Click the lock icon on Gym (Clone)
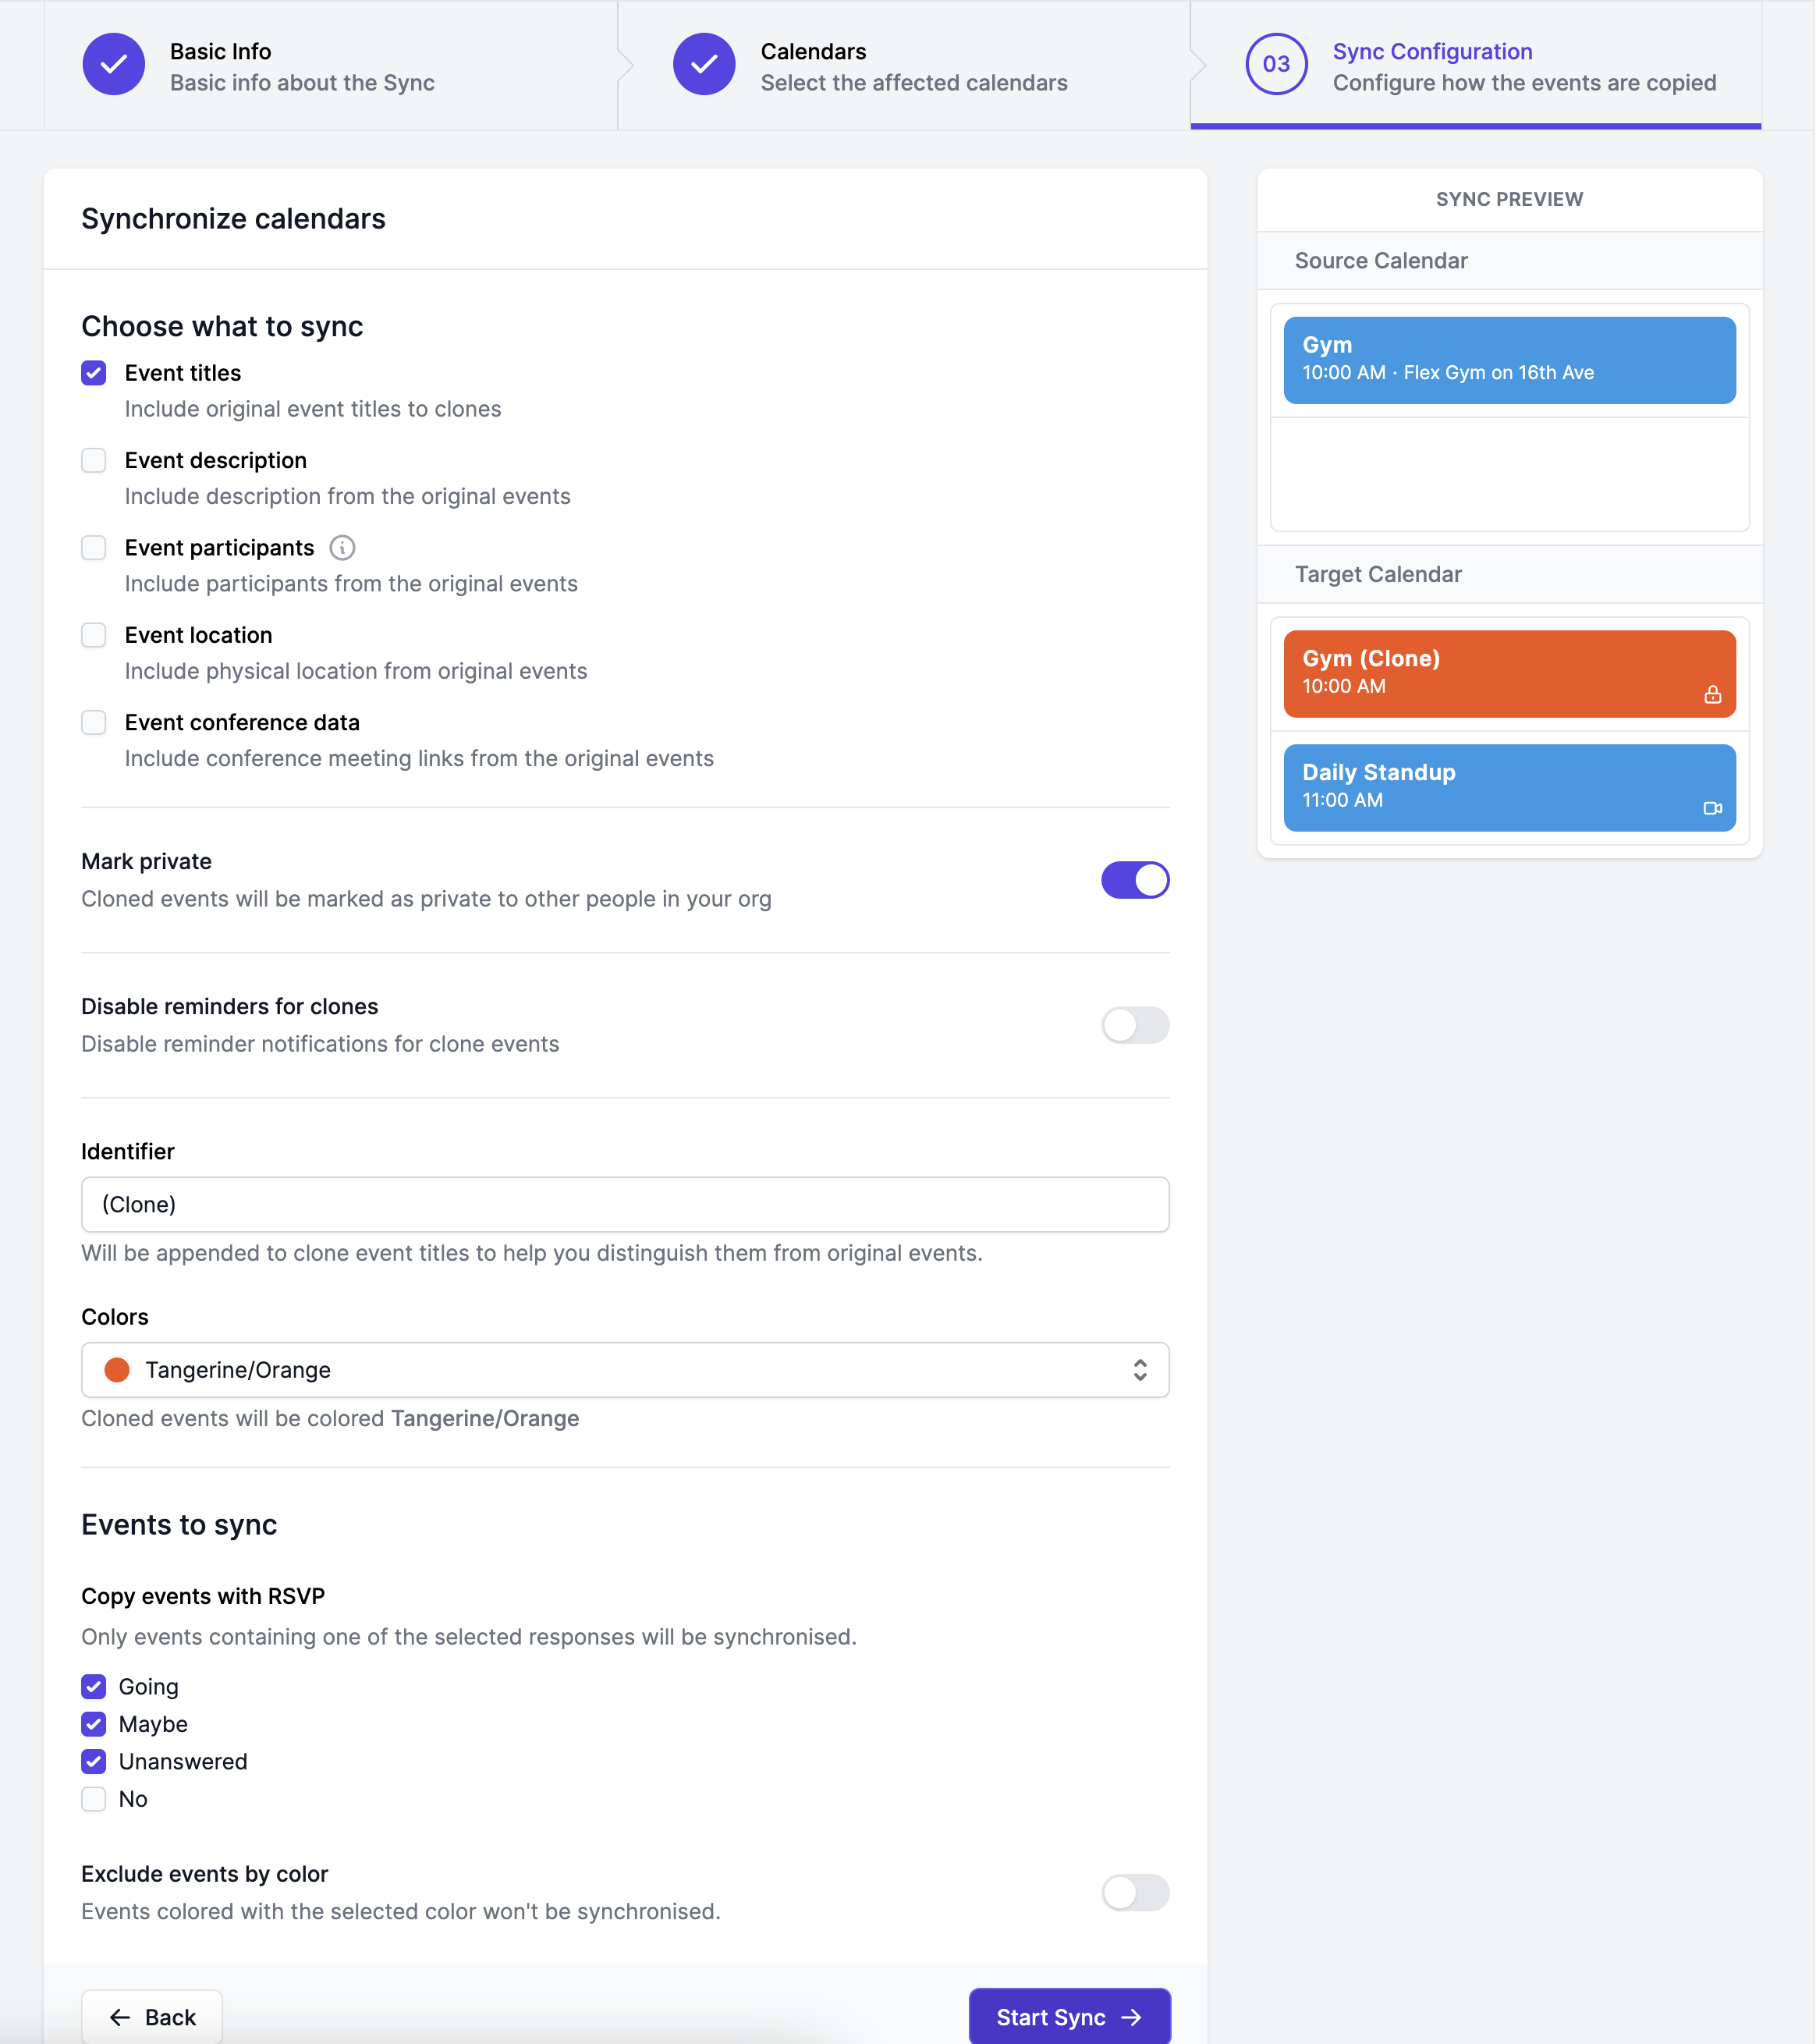 1712,695
